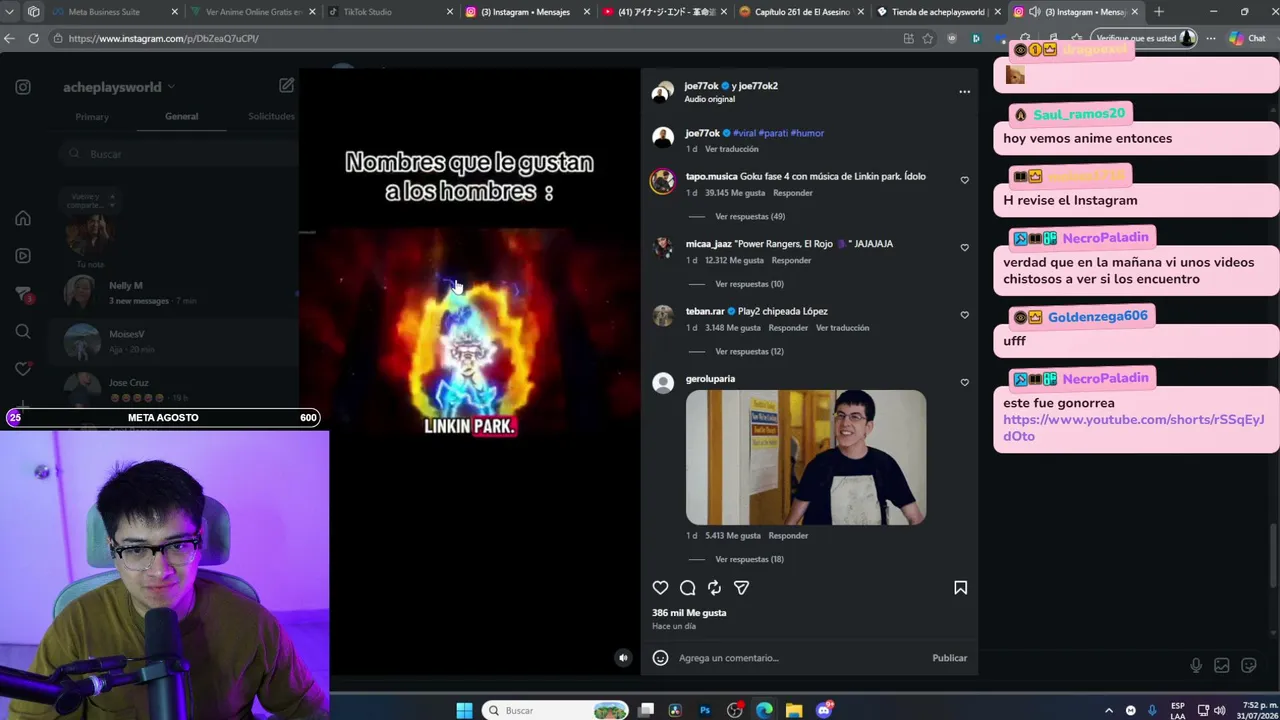1280x720 pixels.
Task: Open Notifications heart in the sidebar
Action: click(23, 369)
